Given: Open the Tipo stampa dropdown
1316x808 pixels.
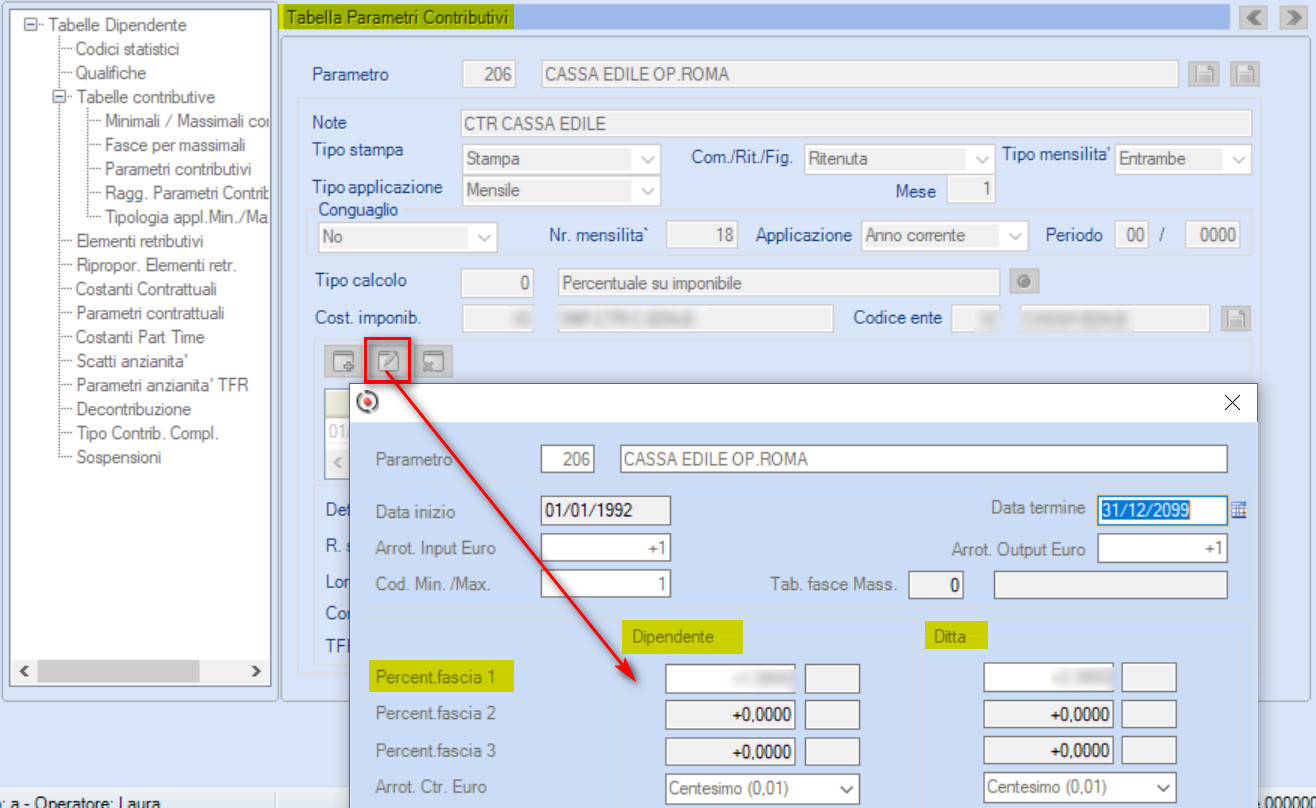Looking at the screenshot, I should coord(648,159).
